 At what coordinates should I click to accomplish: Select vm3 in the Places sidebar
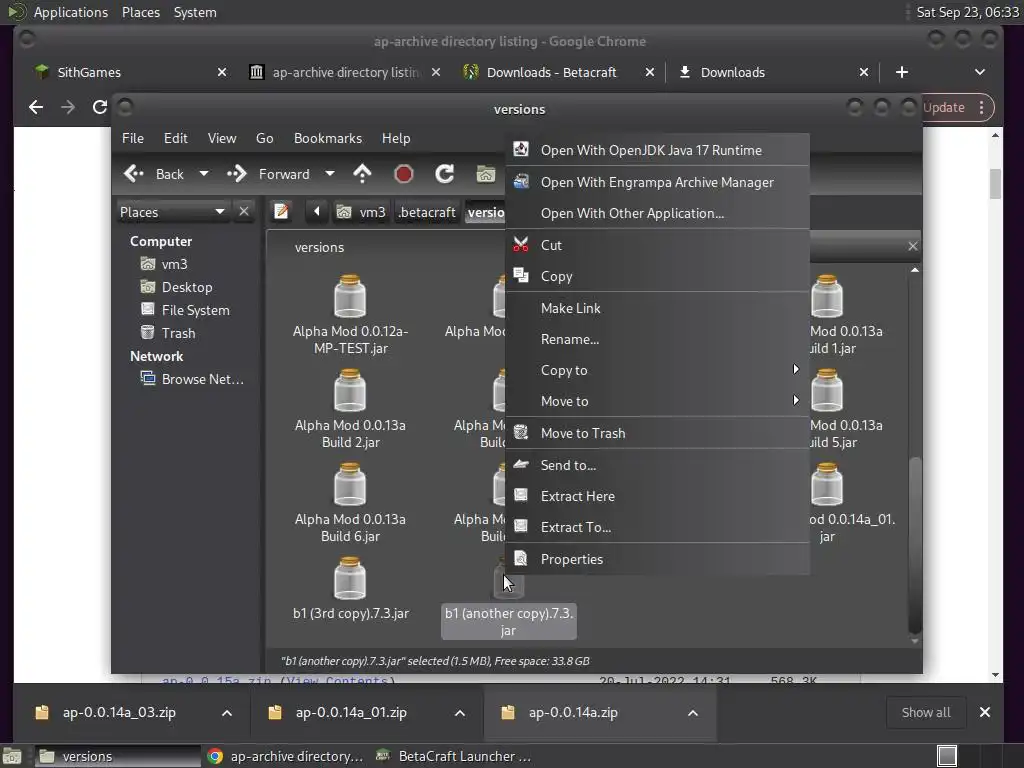click(164, 264)
